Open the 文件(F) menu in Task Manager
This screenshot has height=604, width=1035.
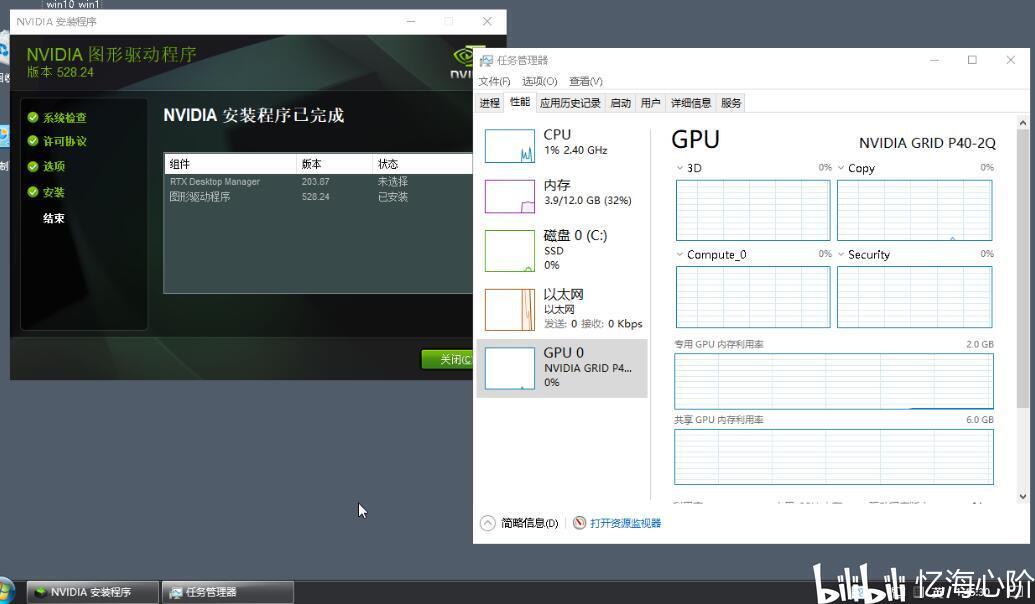pyautogui.click(x=494, y=81)
